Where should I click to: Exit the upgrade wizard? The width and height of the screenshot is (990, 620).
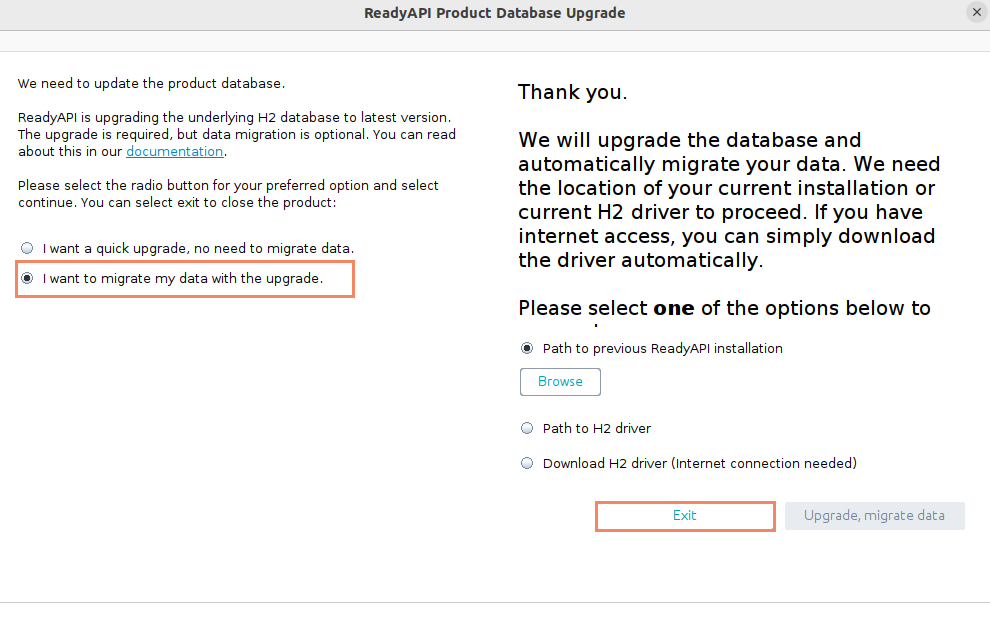click(684, 515)
